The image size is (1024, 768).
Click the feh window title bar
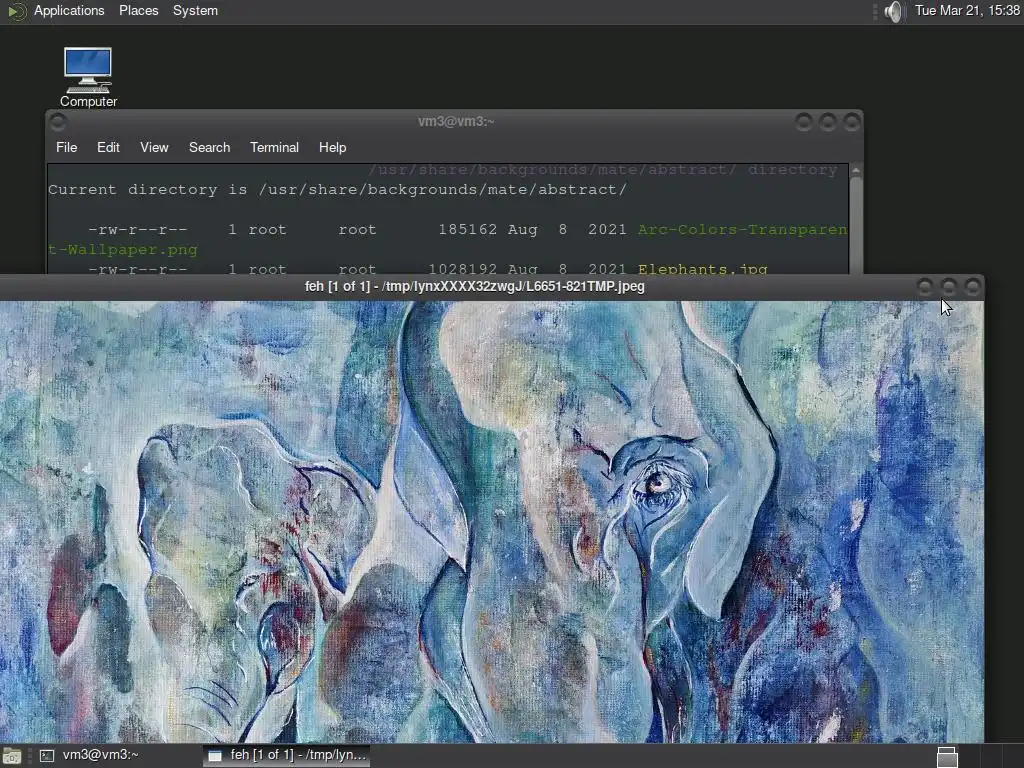pos(475,287)
